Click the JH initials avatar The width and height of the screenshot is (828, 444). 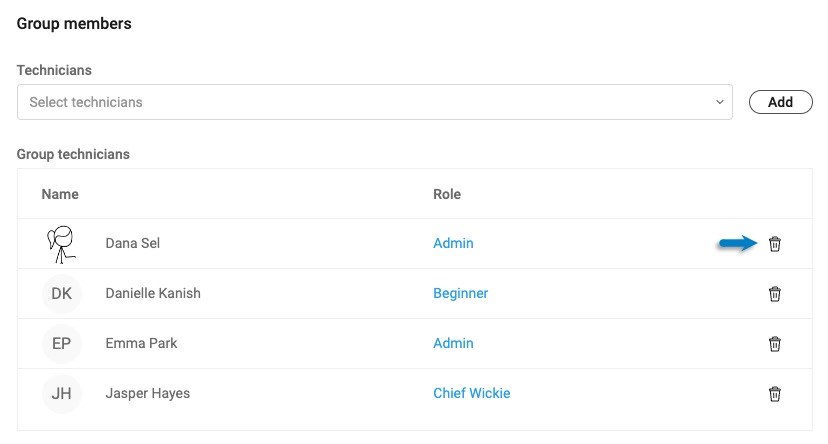[x=62, y=393]
